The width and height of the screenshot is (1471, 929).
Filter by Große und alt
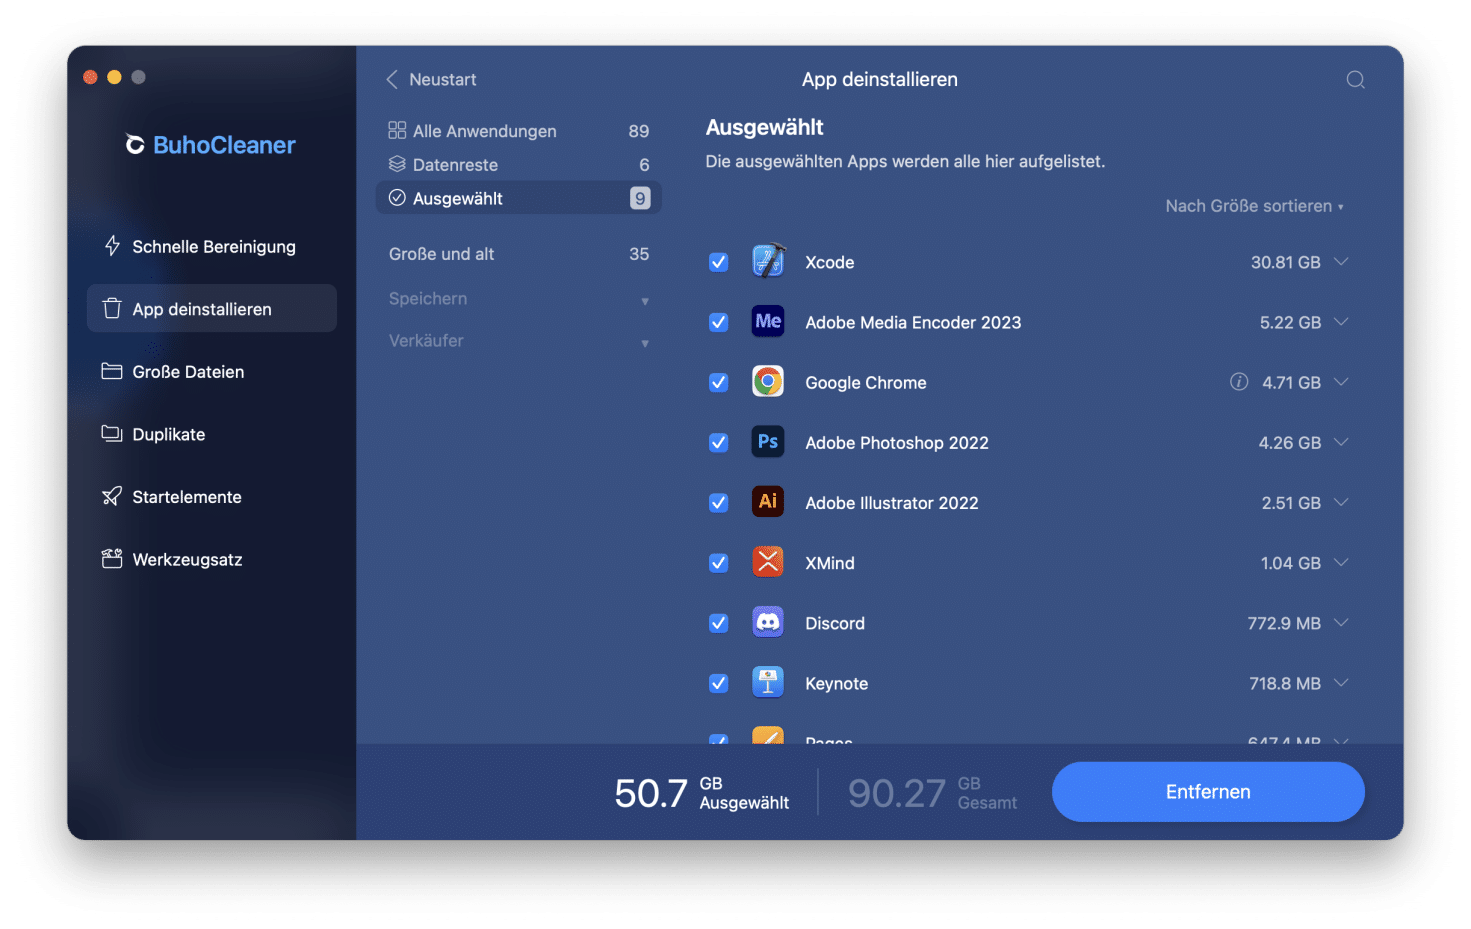pyautogui.click(x=519, y=254)
